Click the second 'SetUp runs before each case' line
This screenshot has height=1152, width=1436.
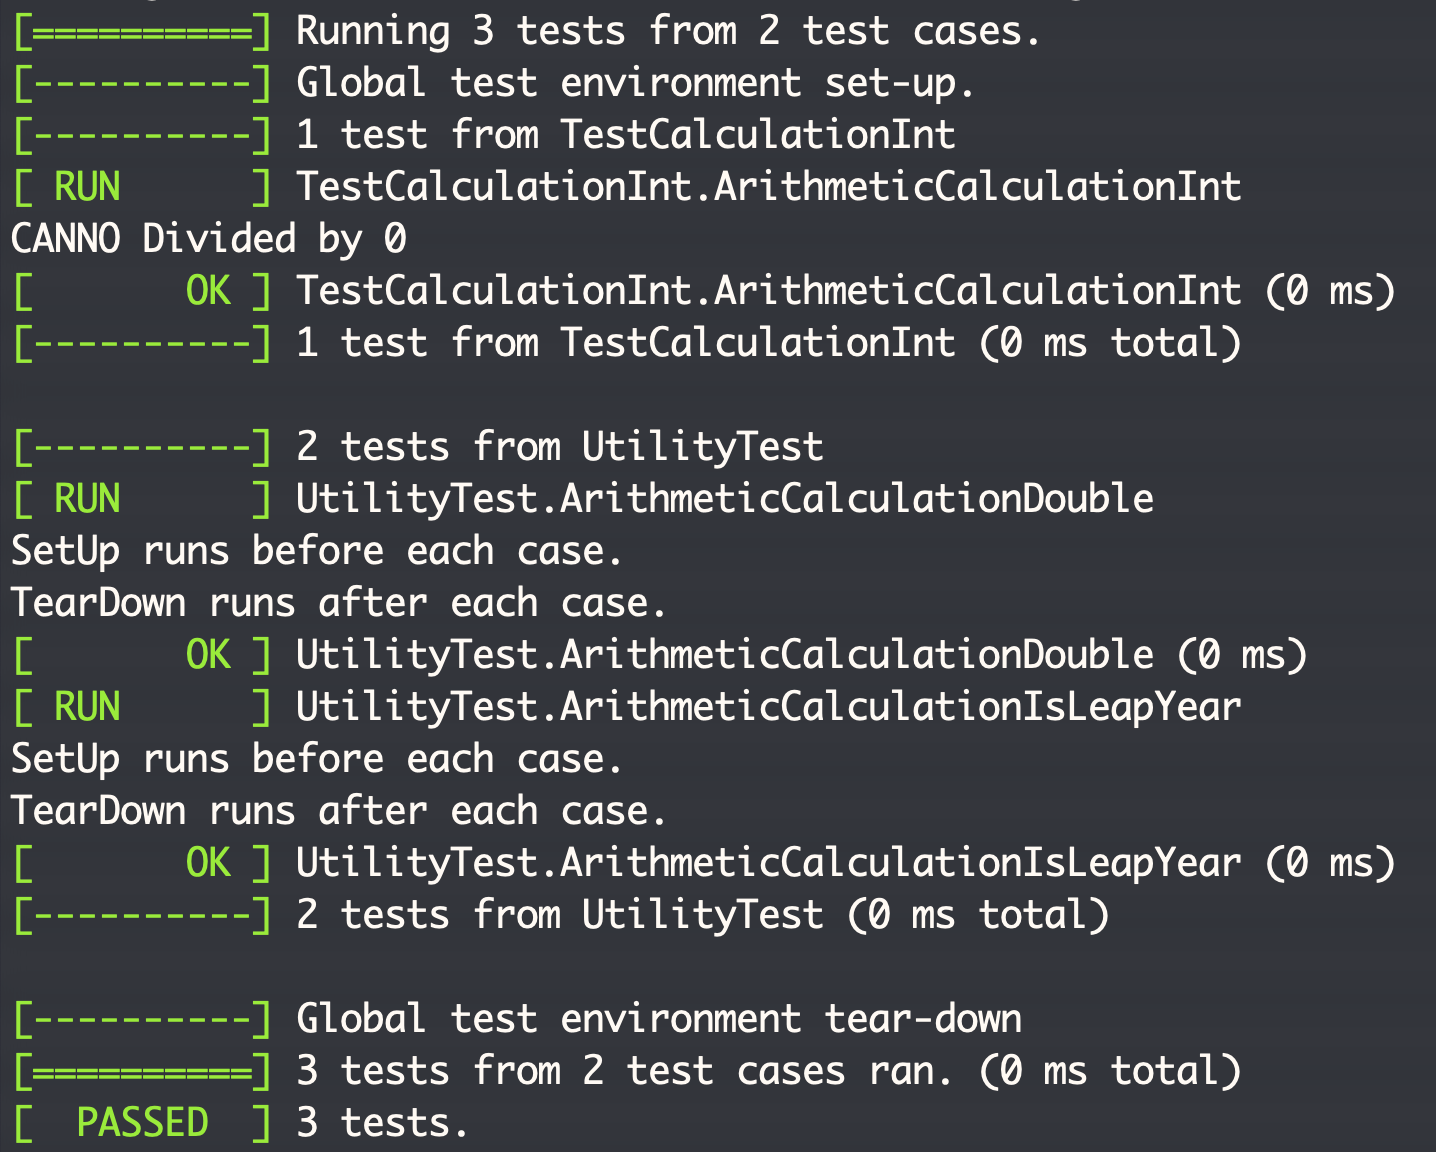316,759
